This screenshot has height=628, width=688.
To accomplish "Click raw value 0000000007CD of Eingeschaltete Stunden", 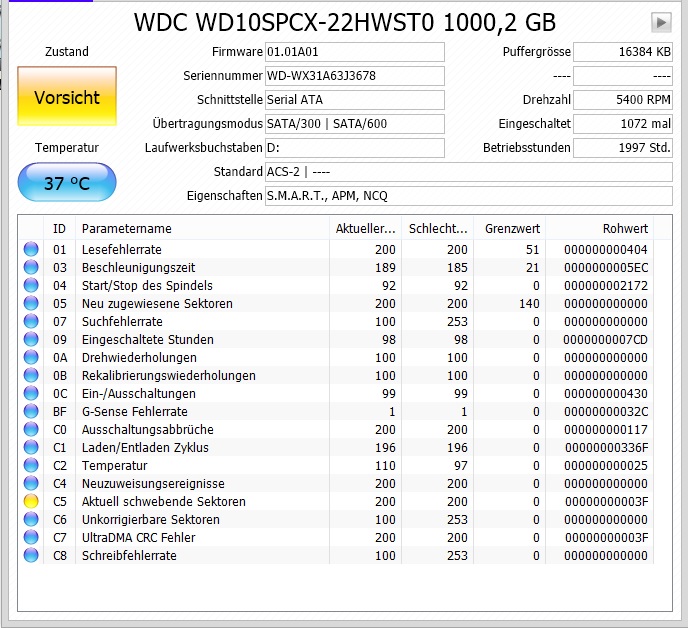I will 606,339.
